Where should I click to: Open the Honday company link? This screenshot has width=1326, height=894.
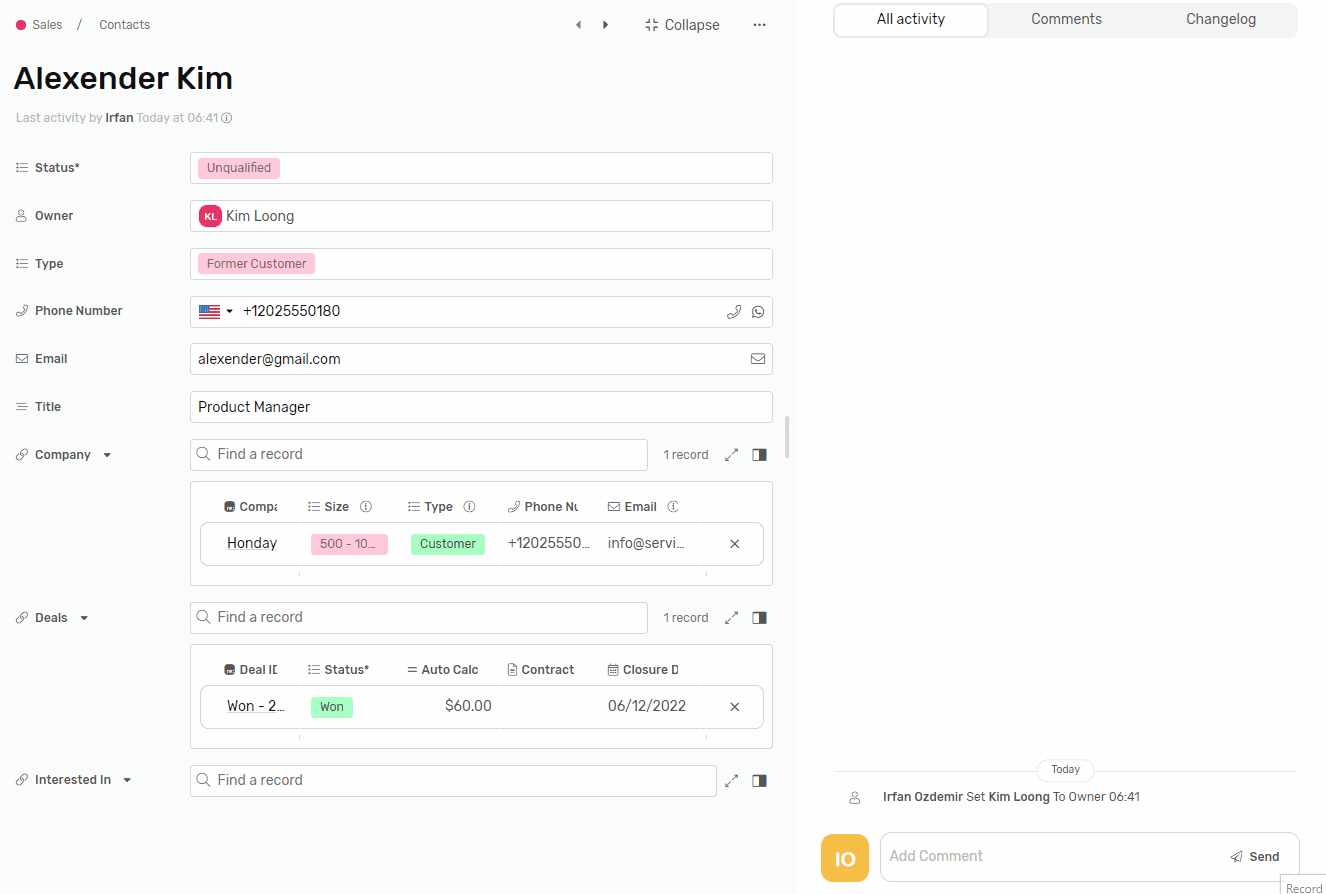(x=252, y=544)
